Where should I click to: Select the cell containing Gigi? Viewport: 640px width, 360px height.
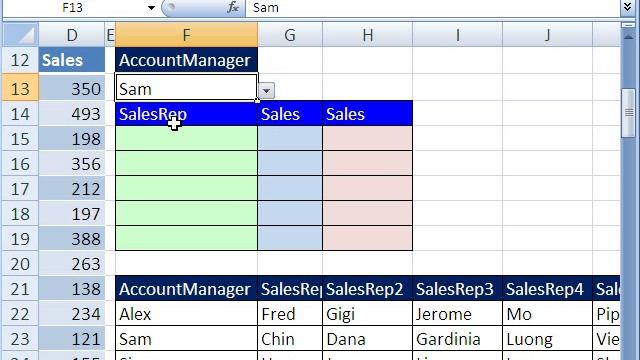(367, 314)
